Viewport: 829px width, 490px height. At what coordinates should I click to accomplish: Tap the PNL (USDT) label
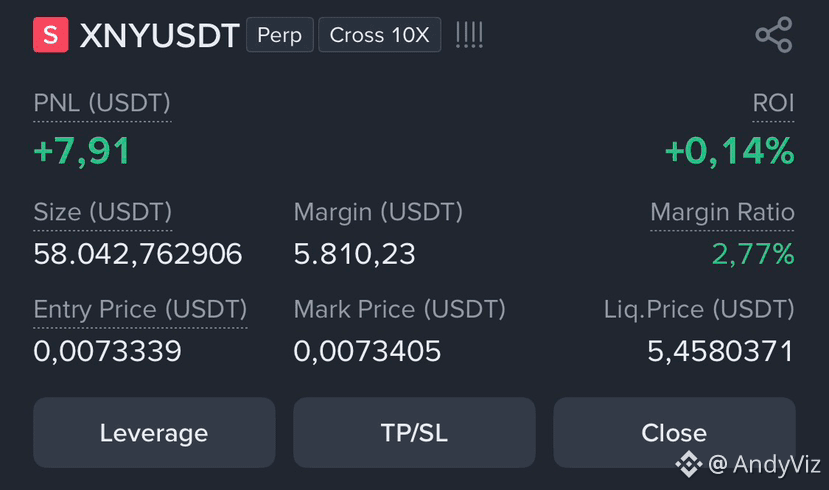(x=102, y=103)
